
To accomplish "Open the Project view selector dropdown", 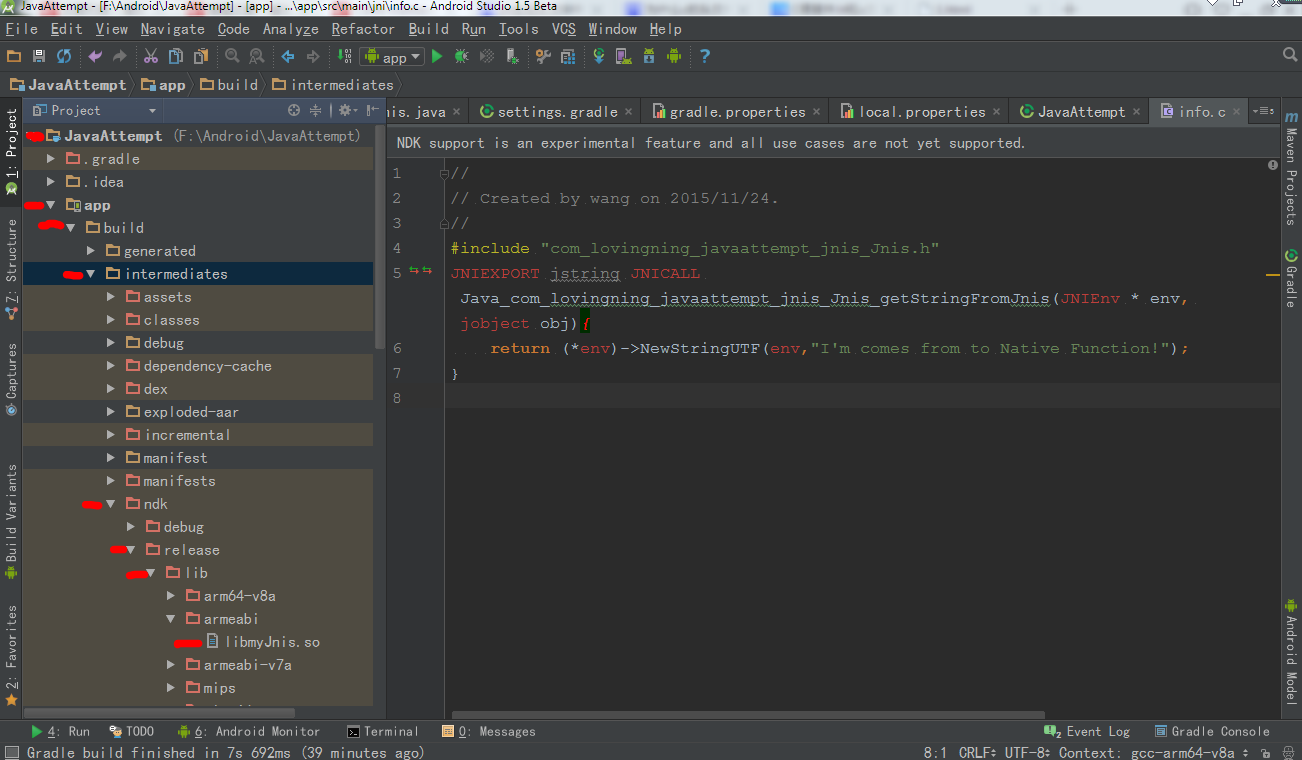I will 94,110.
